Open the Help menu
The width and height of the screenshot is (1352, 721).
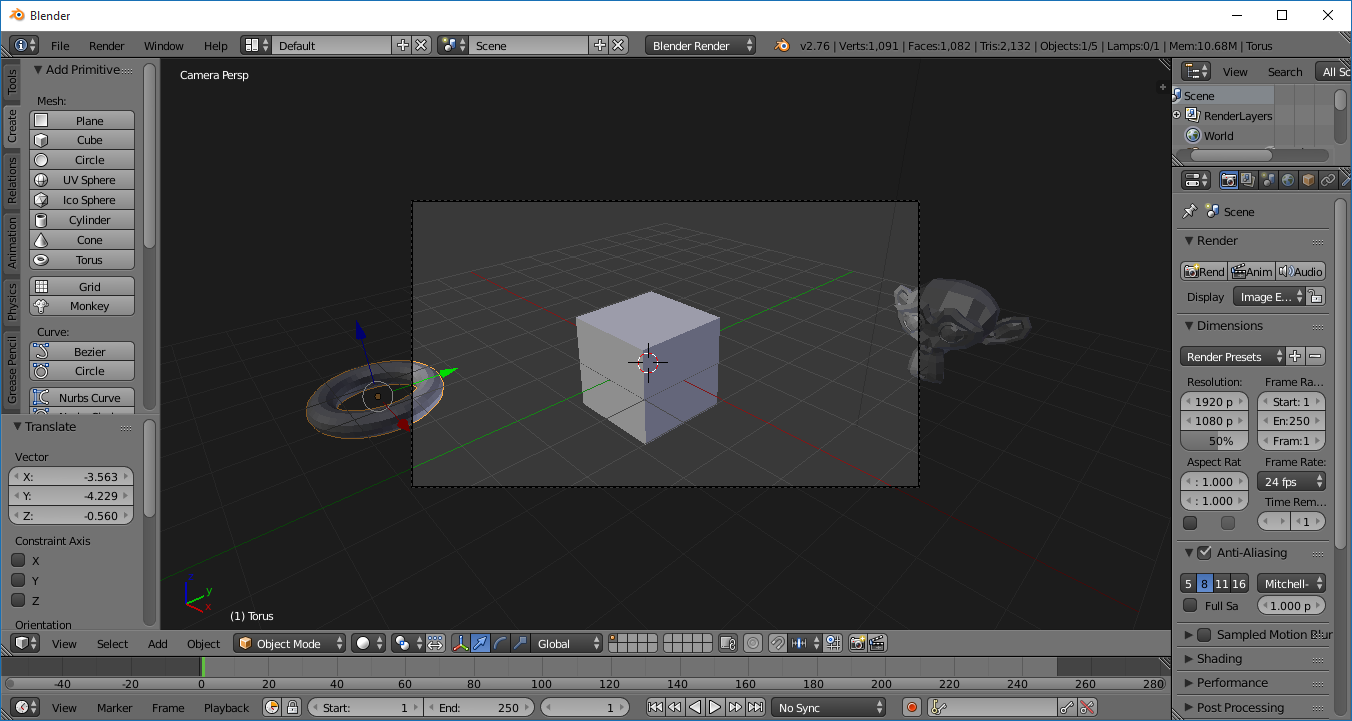click(215, 45)
